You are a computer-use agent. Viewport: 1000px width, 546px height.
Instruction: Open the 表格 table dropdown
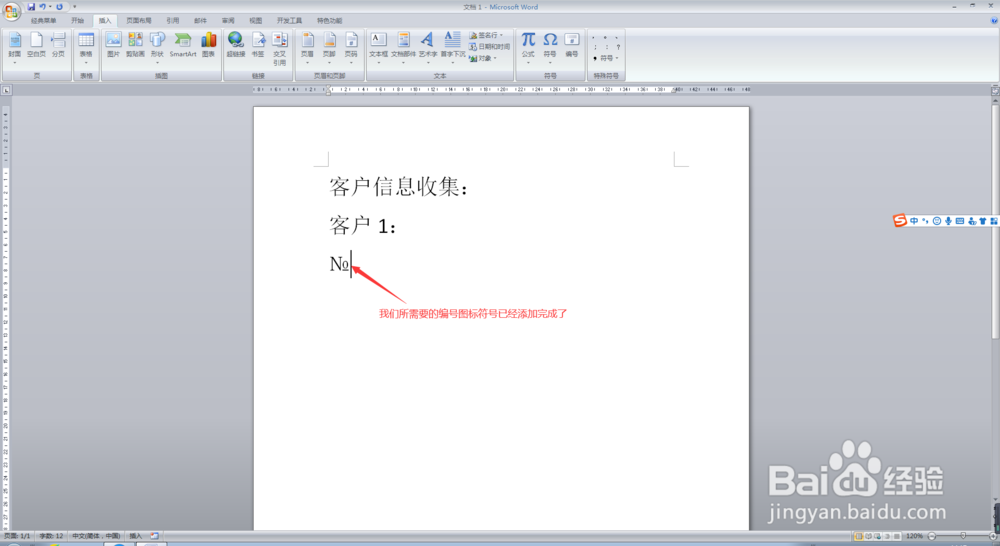(86, 47)
